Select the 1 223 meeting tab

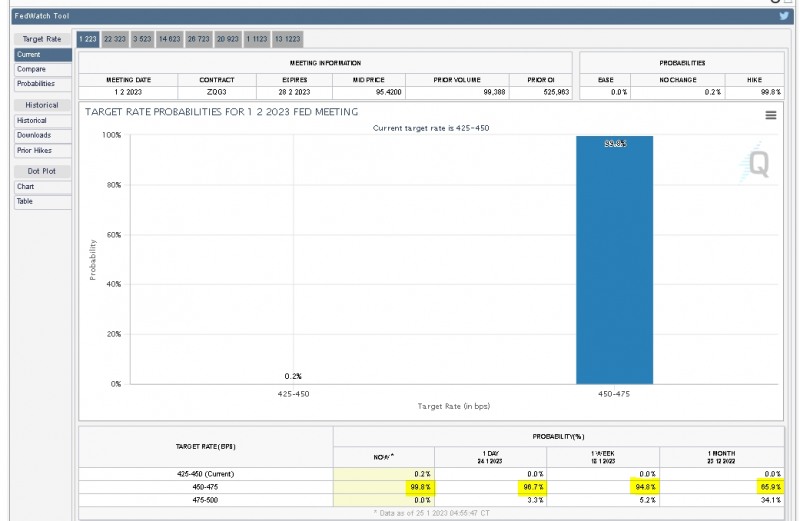[88, 39]
